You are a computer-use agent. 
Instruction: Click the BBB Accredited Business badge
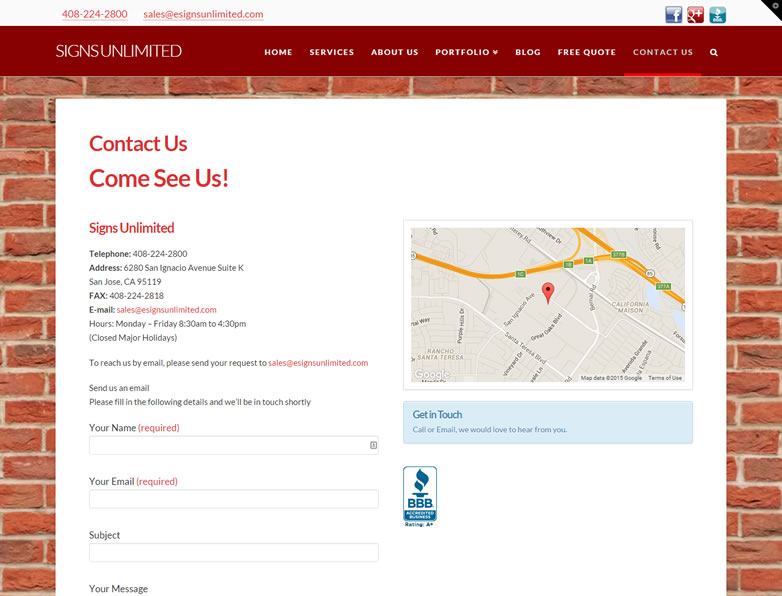(x=420, y=496)
